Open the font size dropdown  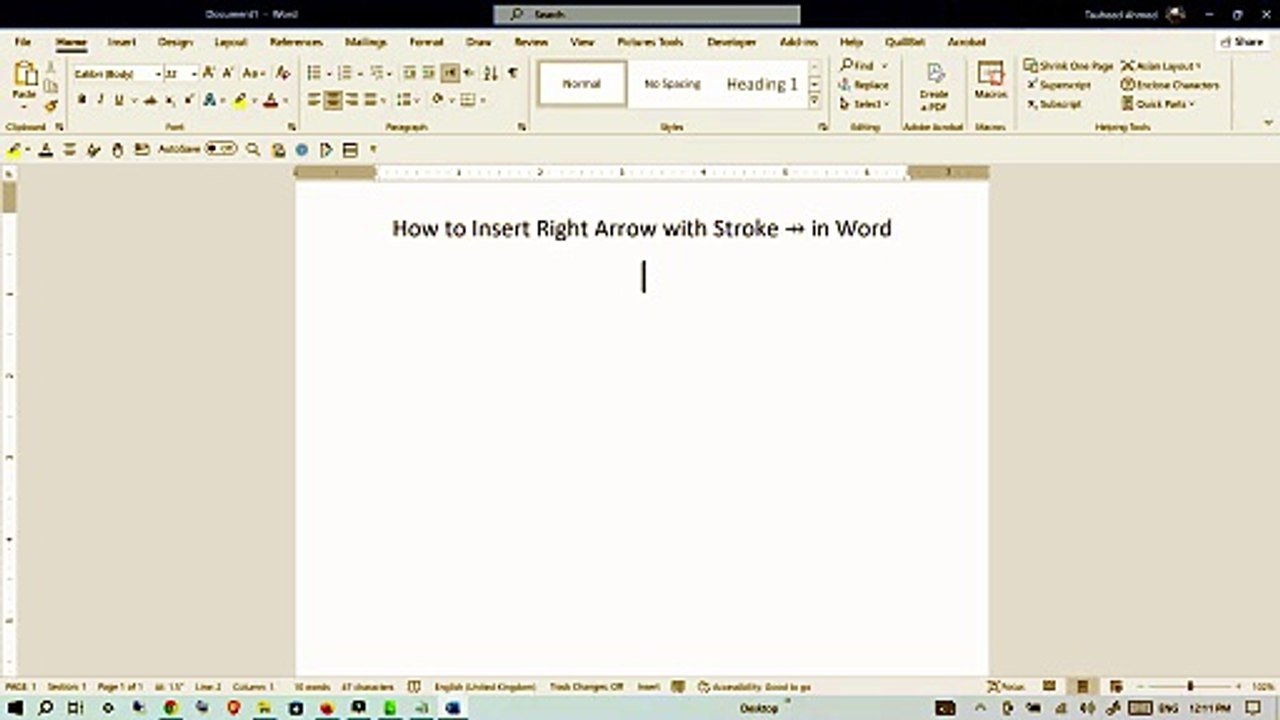pyautogui.click(x=194, y=74)
